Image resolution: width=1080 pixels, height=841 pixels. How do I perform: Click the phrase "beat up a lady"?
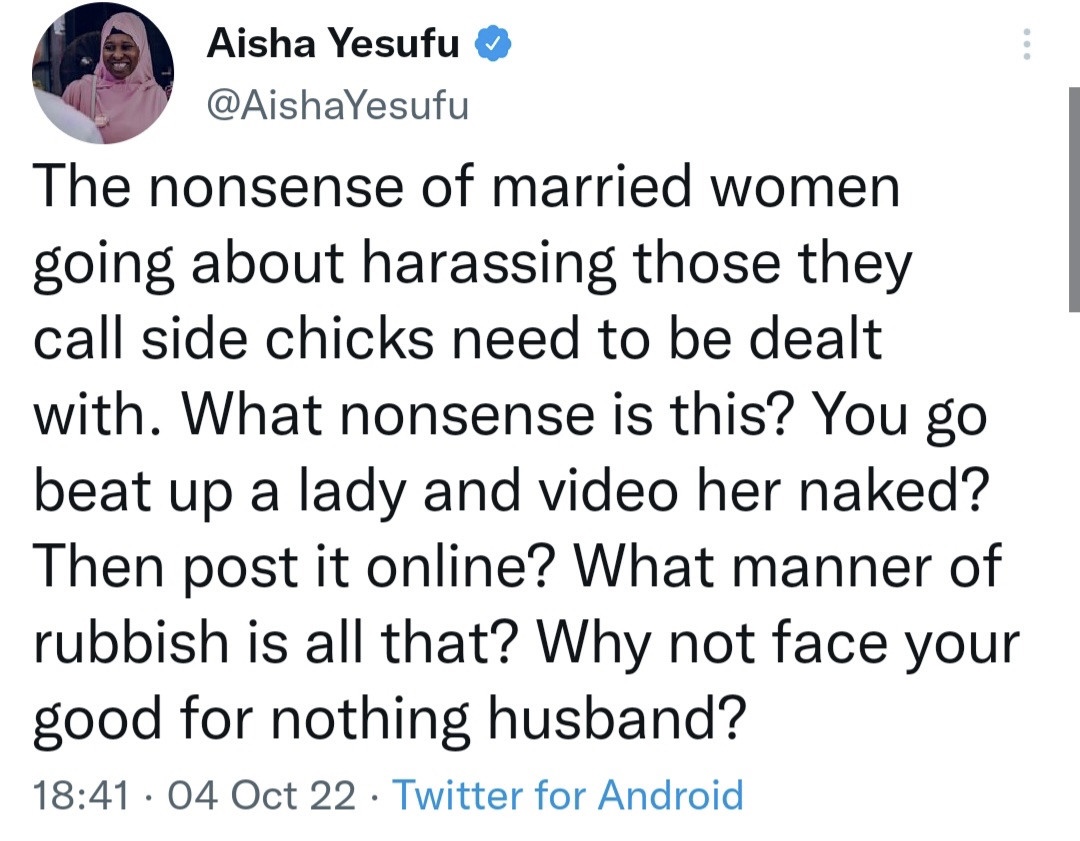[x=226, y=492]
